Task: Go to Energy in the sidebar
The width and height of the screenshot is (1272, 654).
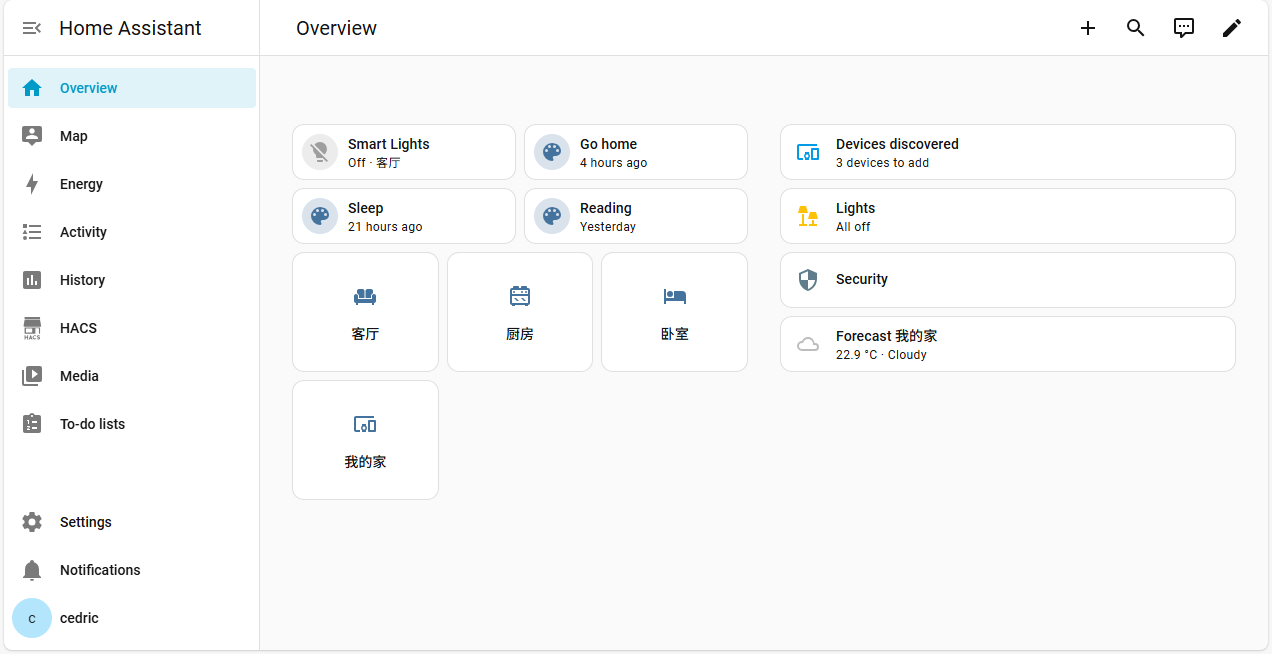Action: click(x=81, y=184)
